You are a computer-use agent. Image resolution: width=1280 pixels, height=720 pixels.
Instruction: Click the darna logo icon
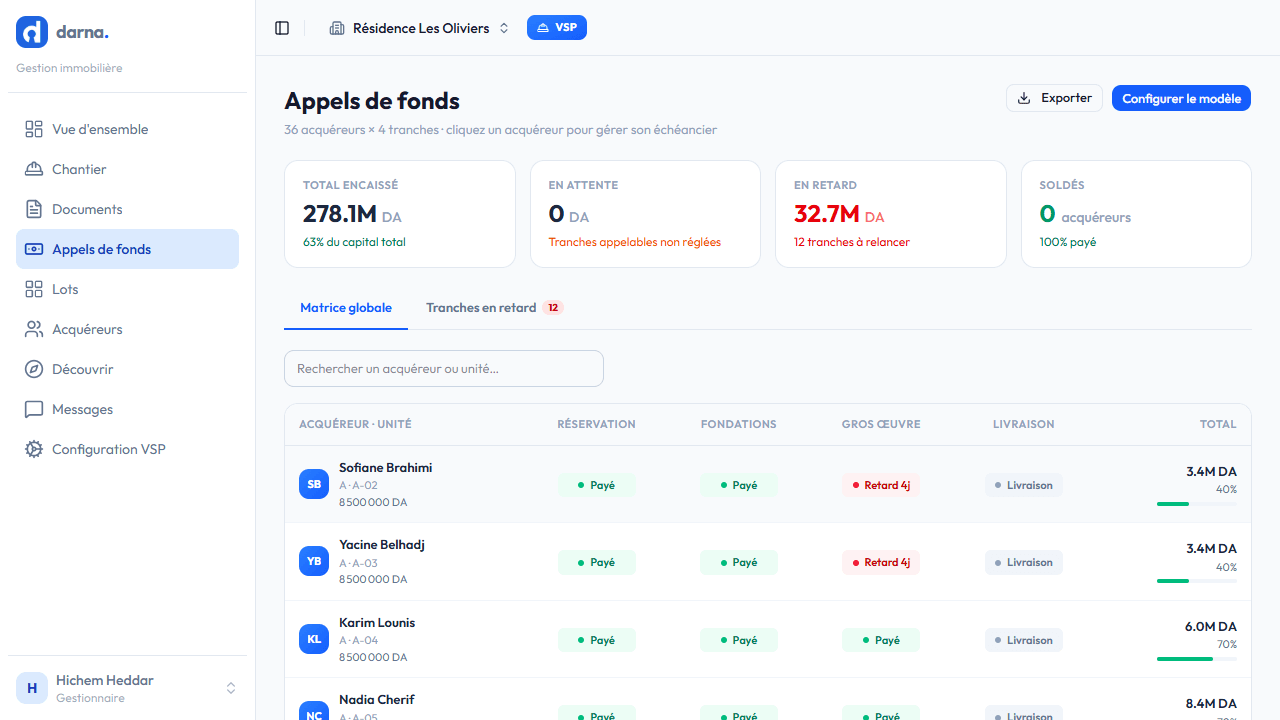click(x=32, y=32)
